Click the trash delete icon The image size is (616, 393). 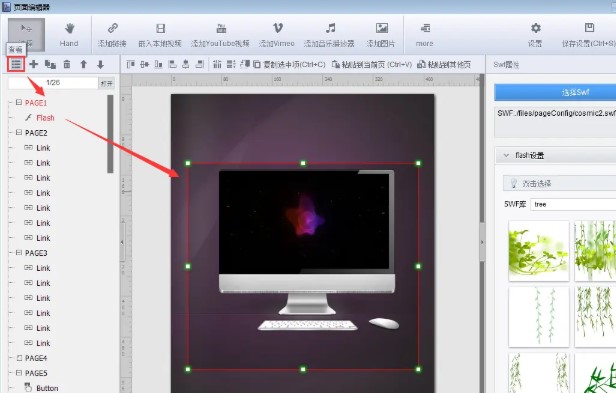click(x=67, y=64)
